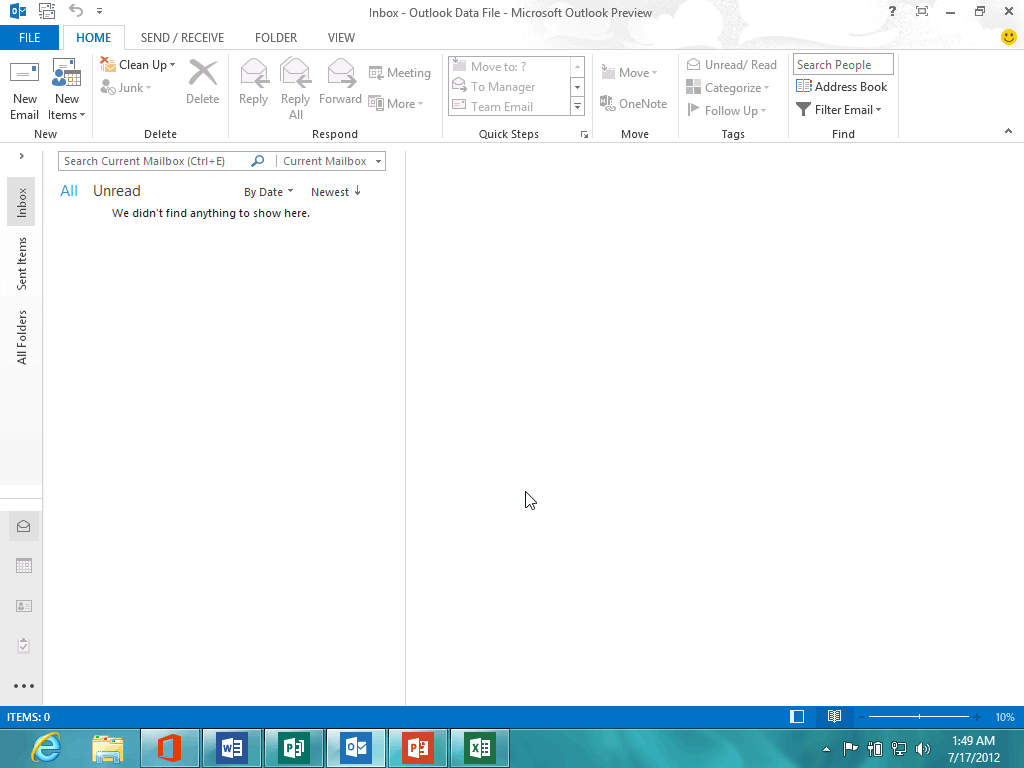Image resolution: width=1024 pixels, height=768 pixels.
Task: Open the All Folders vertical tab
Action: [x=22, y=337]
